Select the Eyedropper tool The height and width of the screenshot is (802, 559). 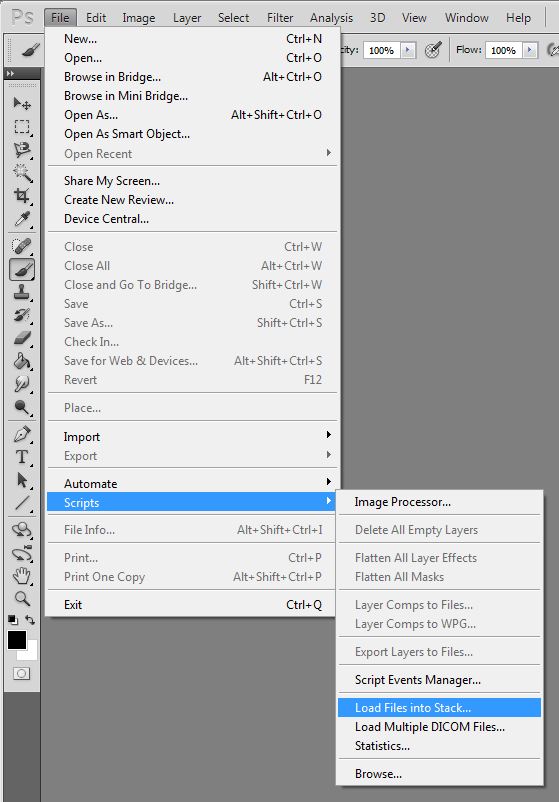pyautogui.click(x=21, y=219)
